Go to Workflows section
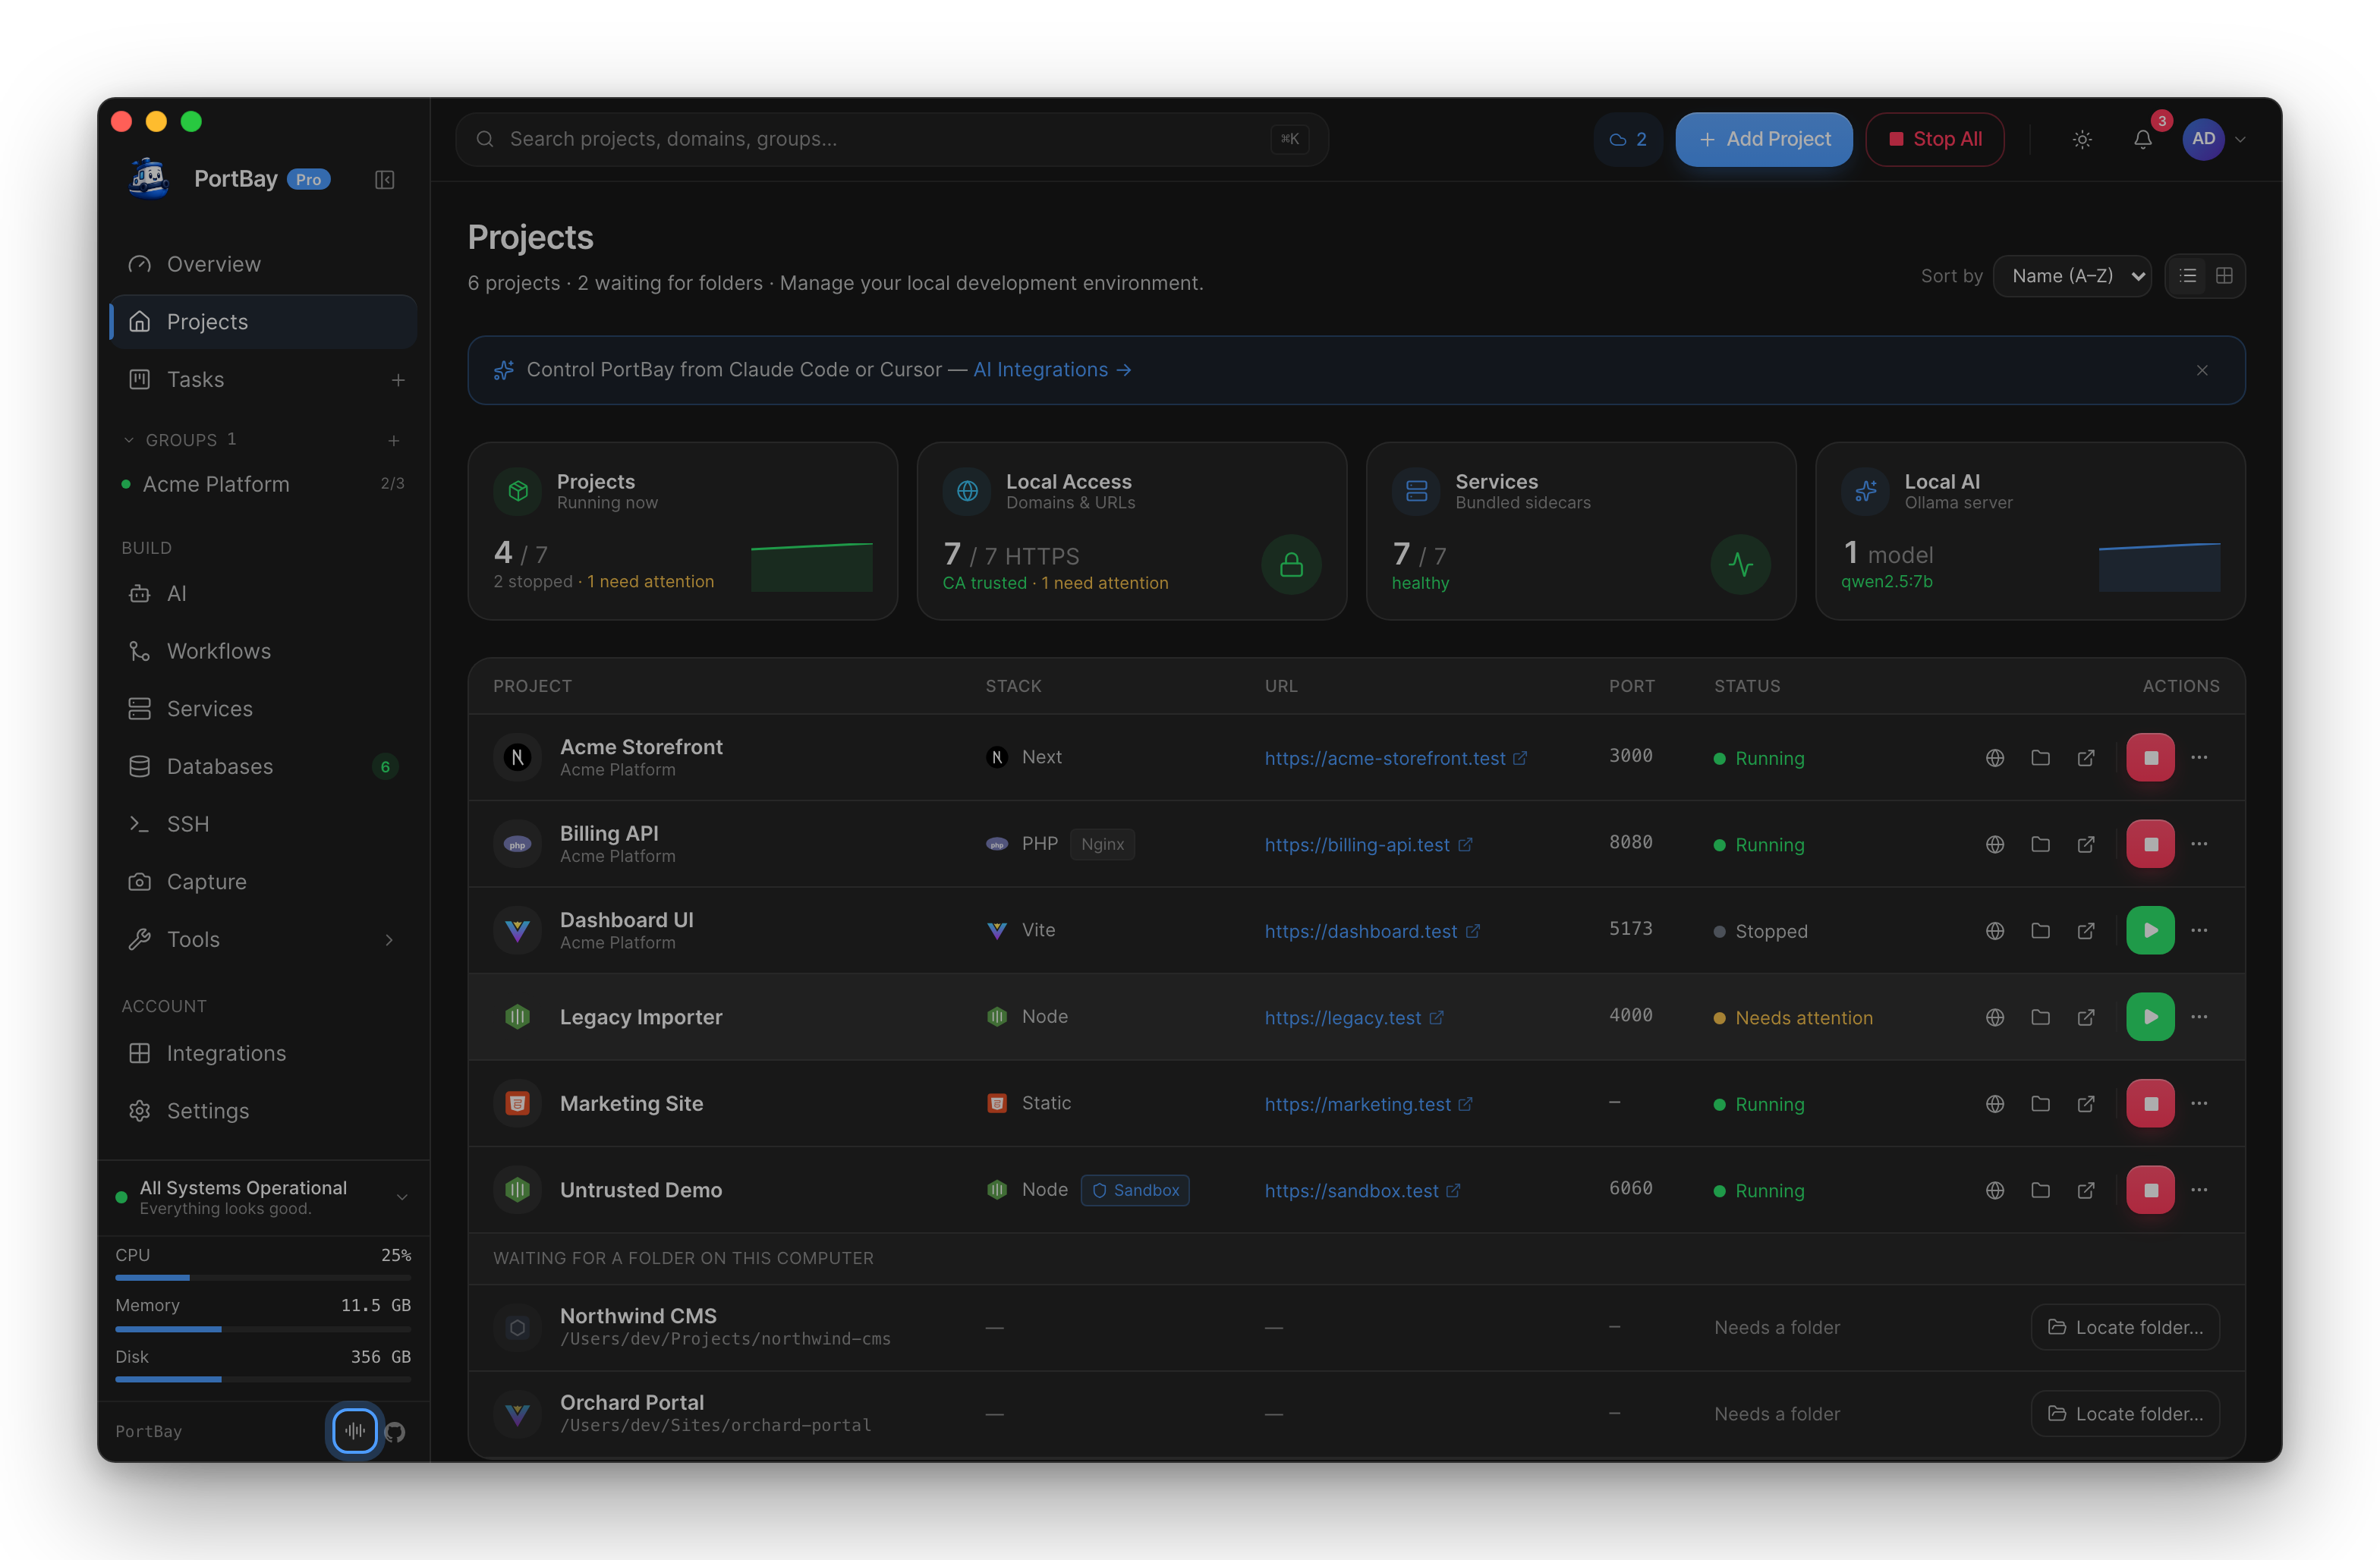2380x1560 pixels. (x=263, y=651)
